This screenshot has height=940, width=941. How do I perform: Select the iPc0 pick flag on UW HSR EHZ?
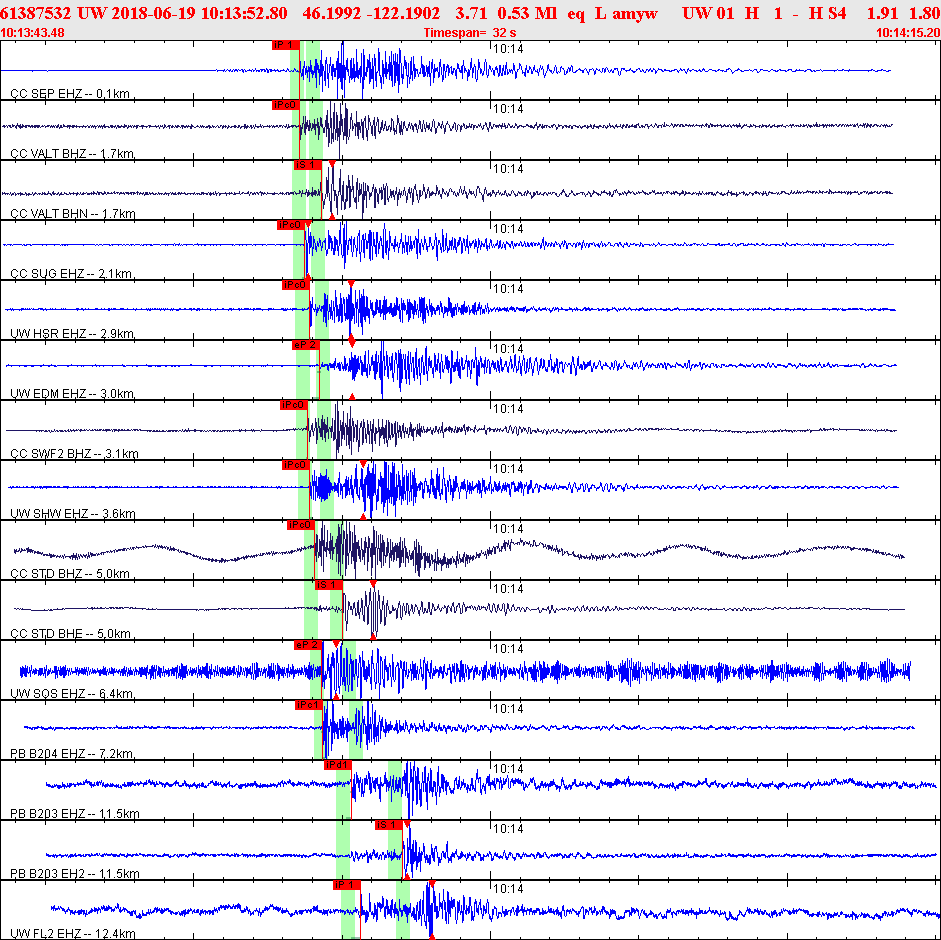[295, 285]
